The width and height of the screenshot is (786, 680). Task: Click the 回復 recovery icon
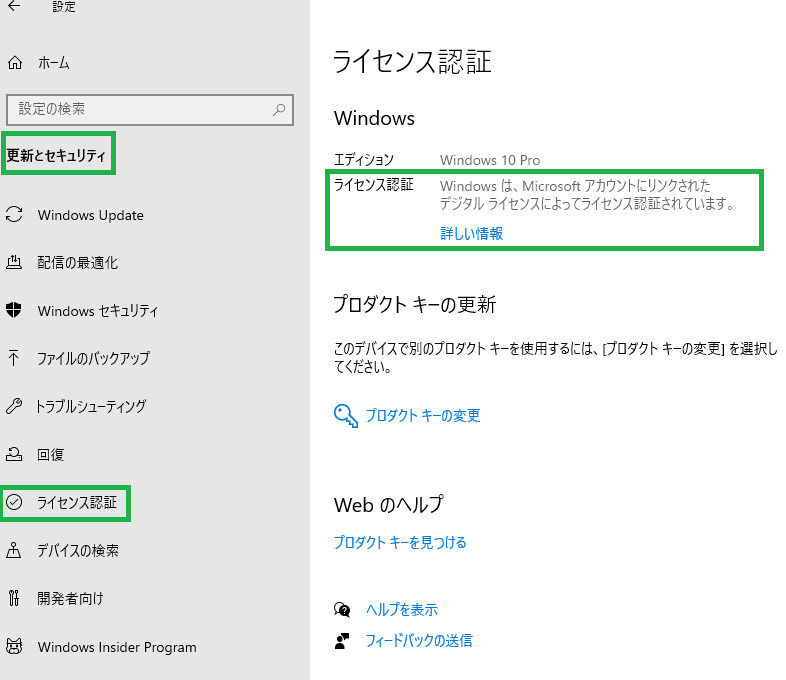coord(14,454)
